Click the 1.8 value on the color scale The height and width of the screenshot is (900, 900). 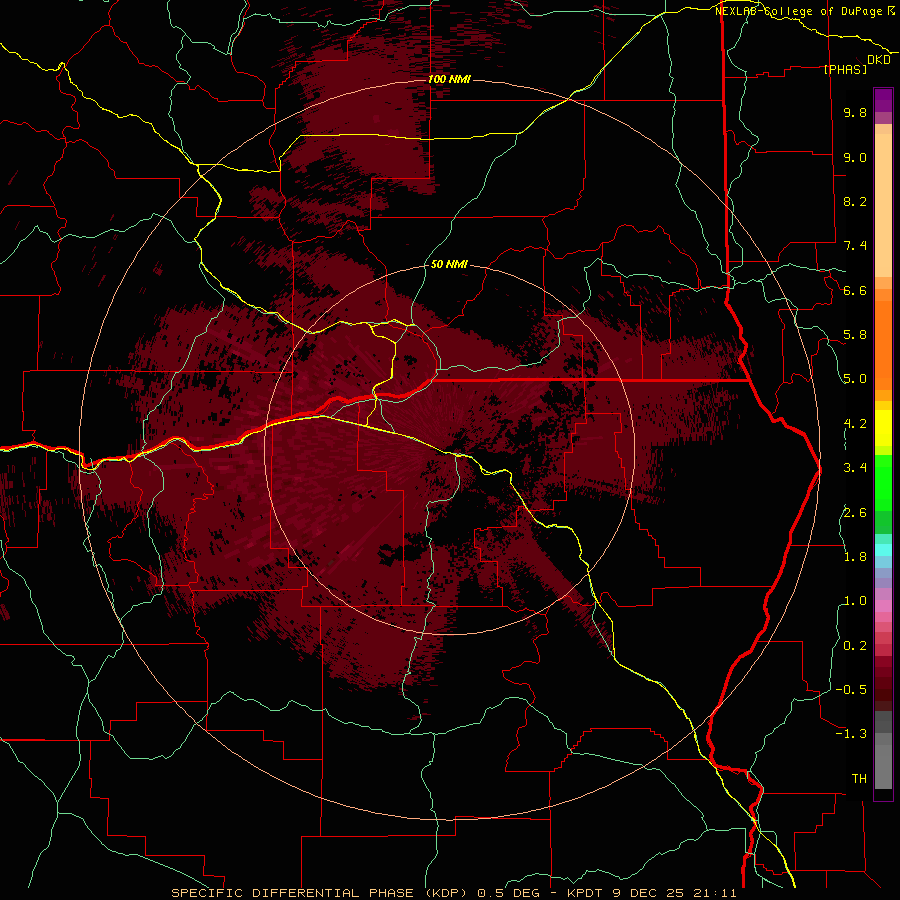[x=855, y=557]
